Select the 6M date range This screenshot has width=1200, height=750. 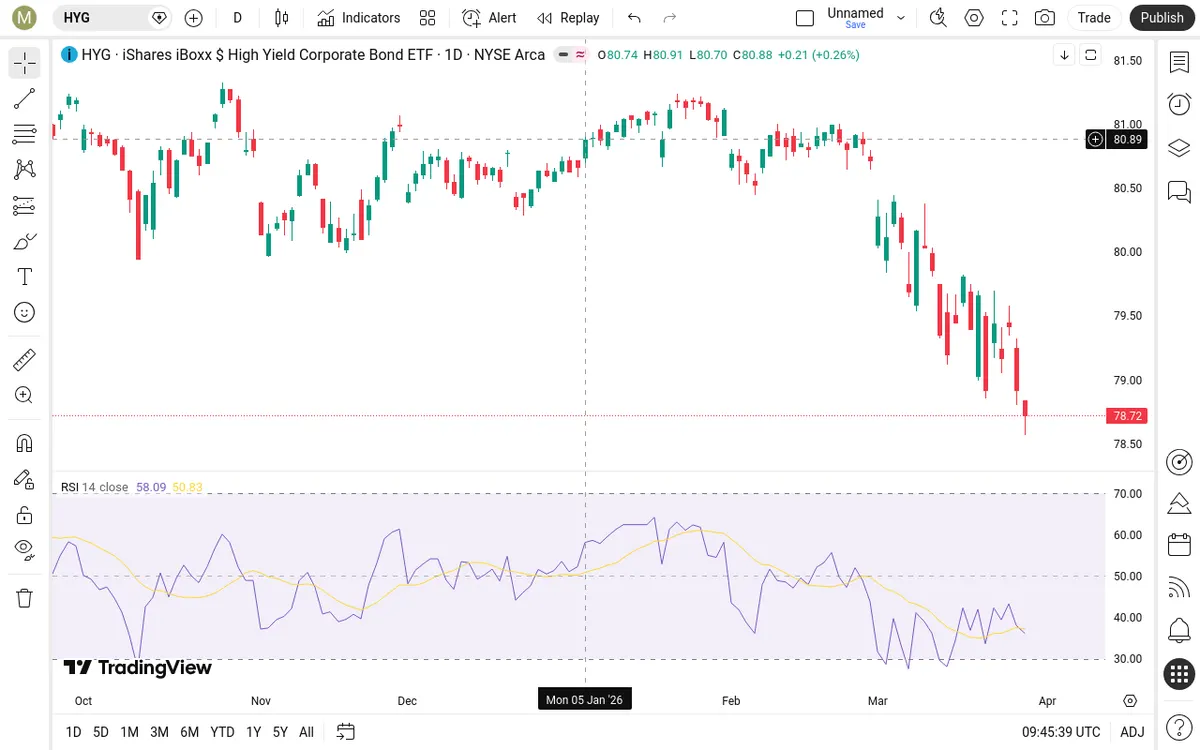click(x=189, y=732)
